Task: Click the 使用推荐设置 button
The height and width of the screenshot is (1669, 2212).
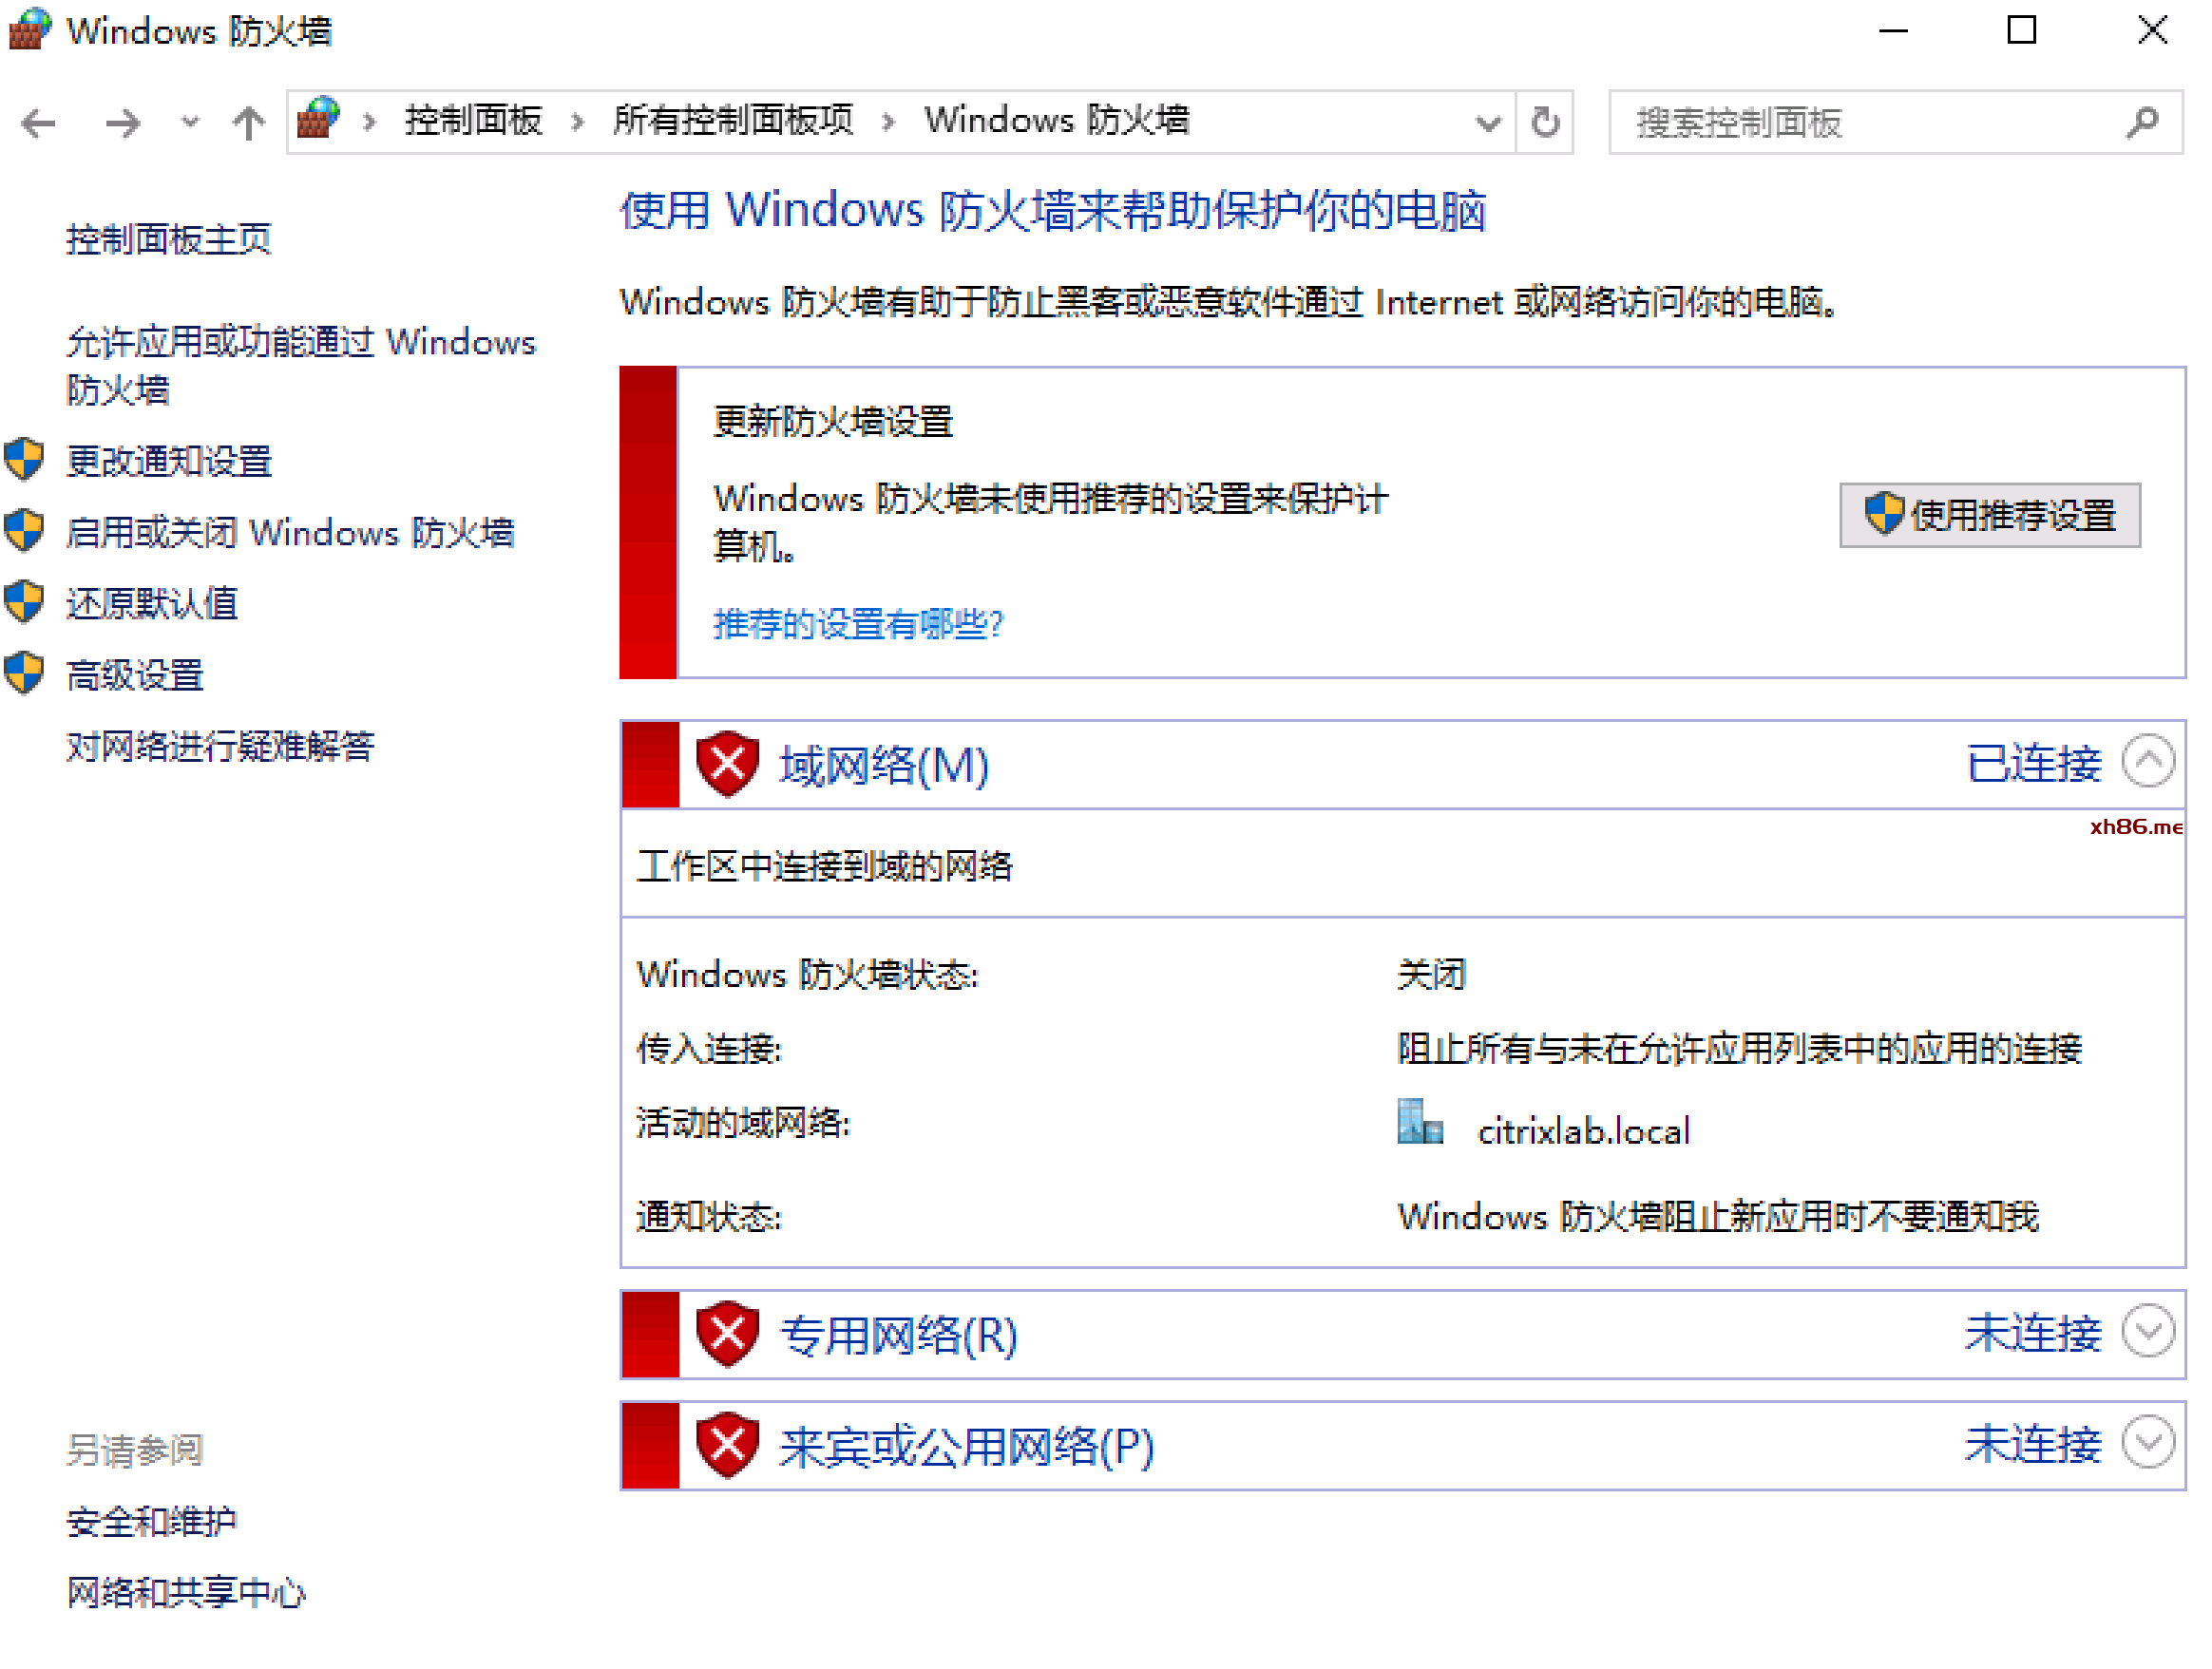Action: click(1989, 516)
